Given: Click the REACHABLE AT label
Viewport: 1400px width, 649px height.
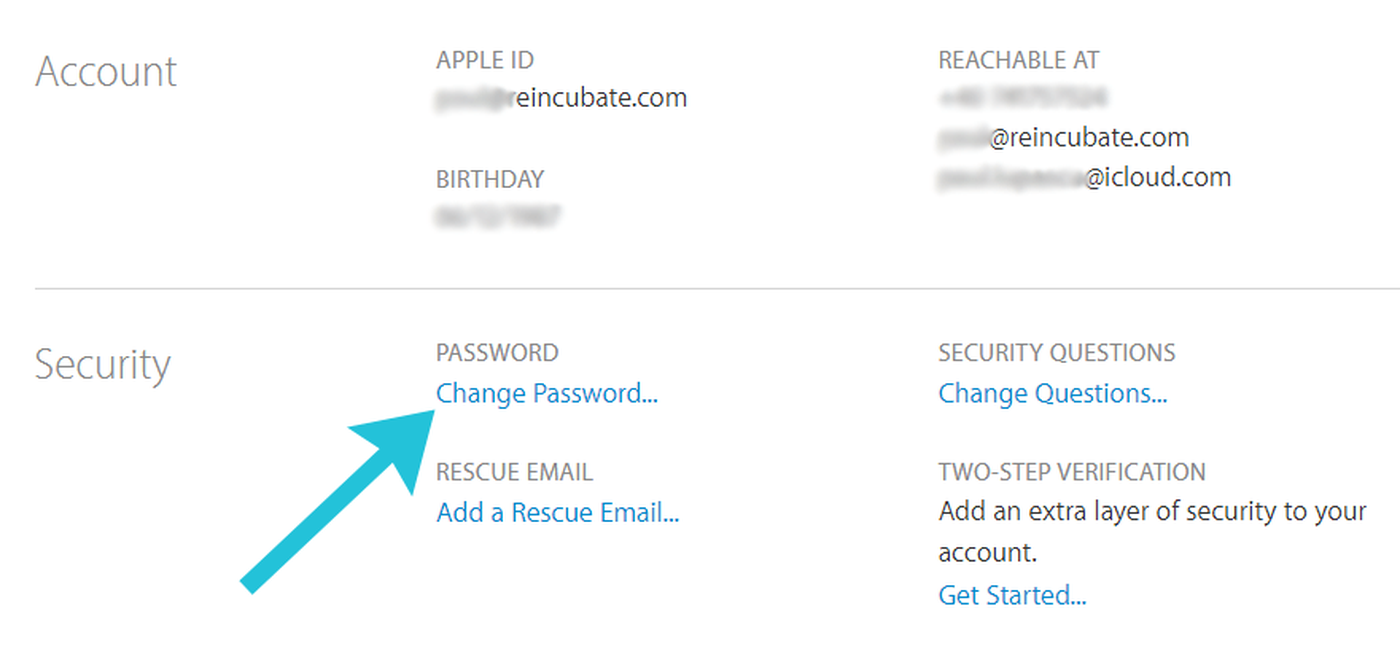Looking at the screenshot, I should [1018, 60].
